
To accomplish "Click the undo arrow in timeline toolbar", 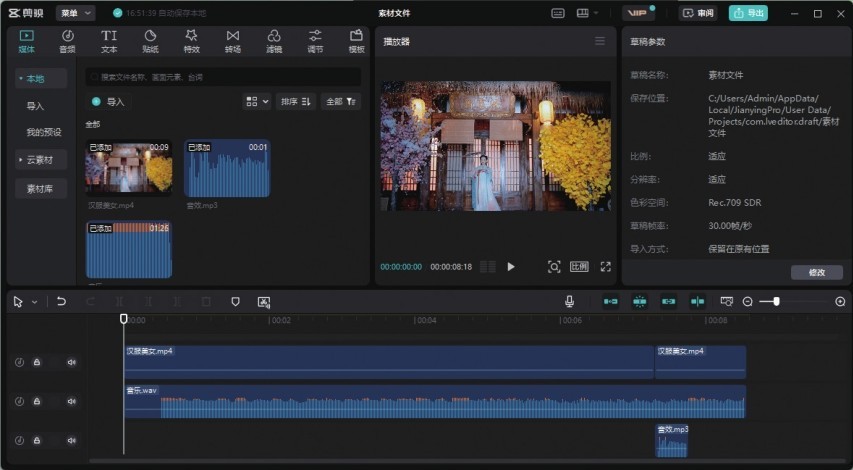I will click(x=61, y=301).
